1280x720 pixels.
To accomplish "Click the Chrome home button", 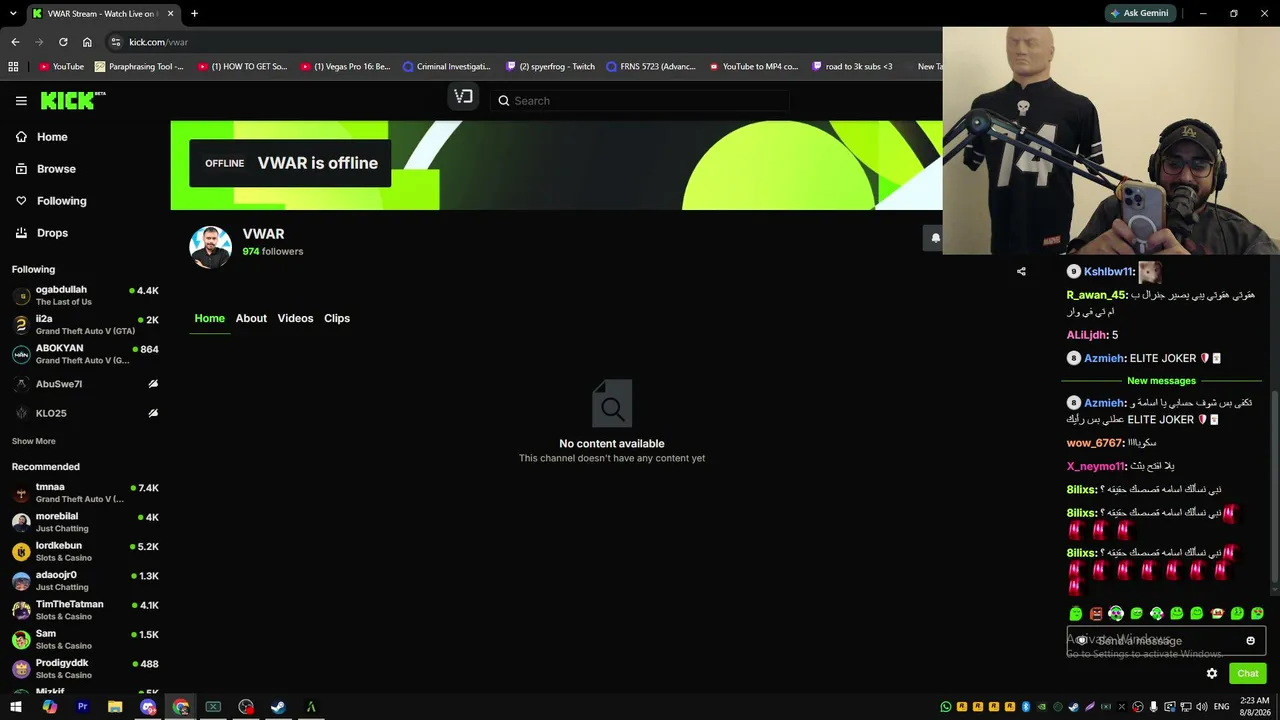I will tap(87, 42).
